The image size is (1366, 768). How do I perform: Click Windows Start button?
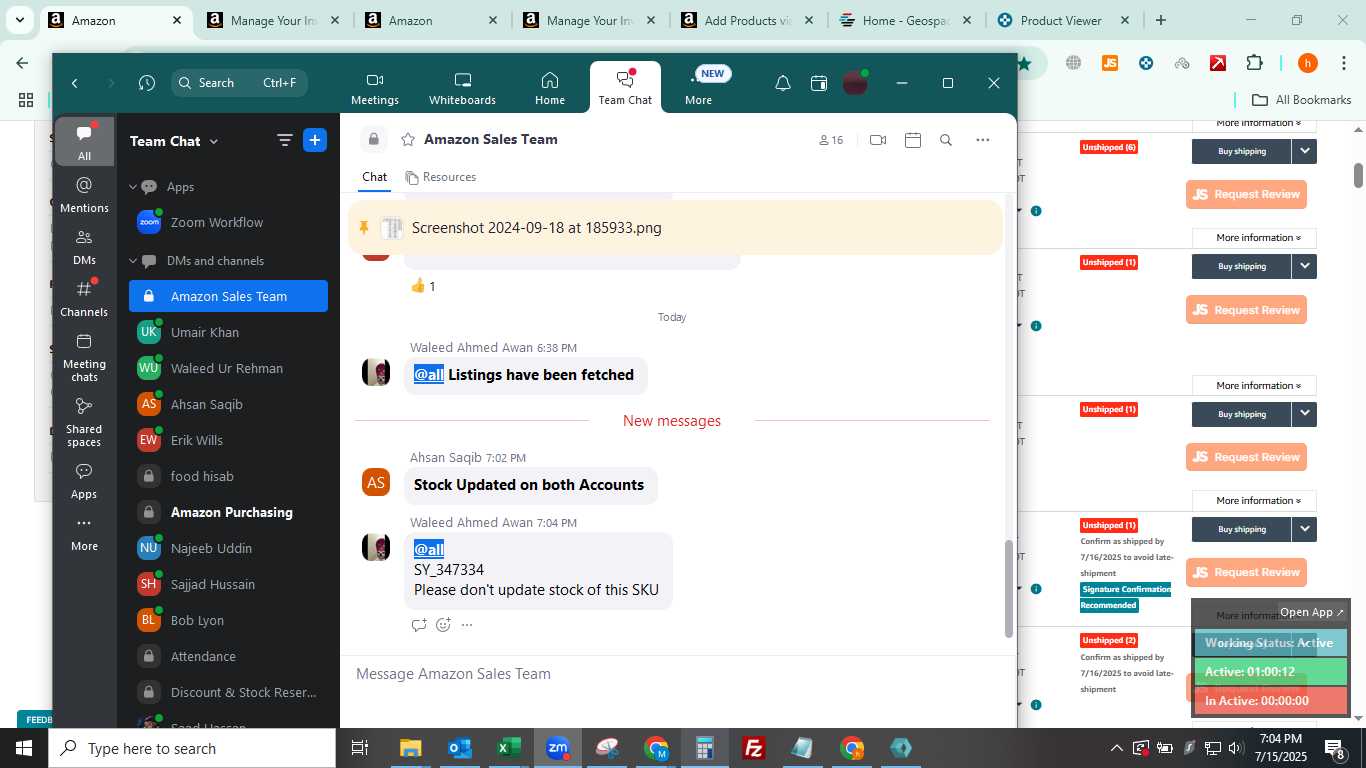(x=23, y=748)
